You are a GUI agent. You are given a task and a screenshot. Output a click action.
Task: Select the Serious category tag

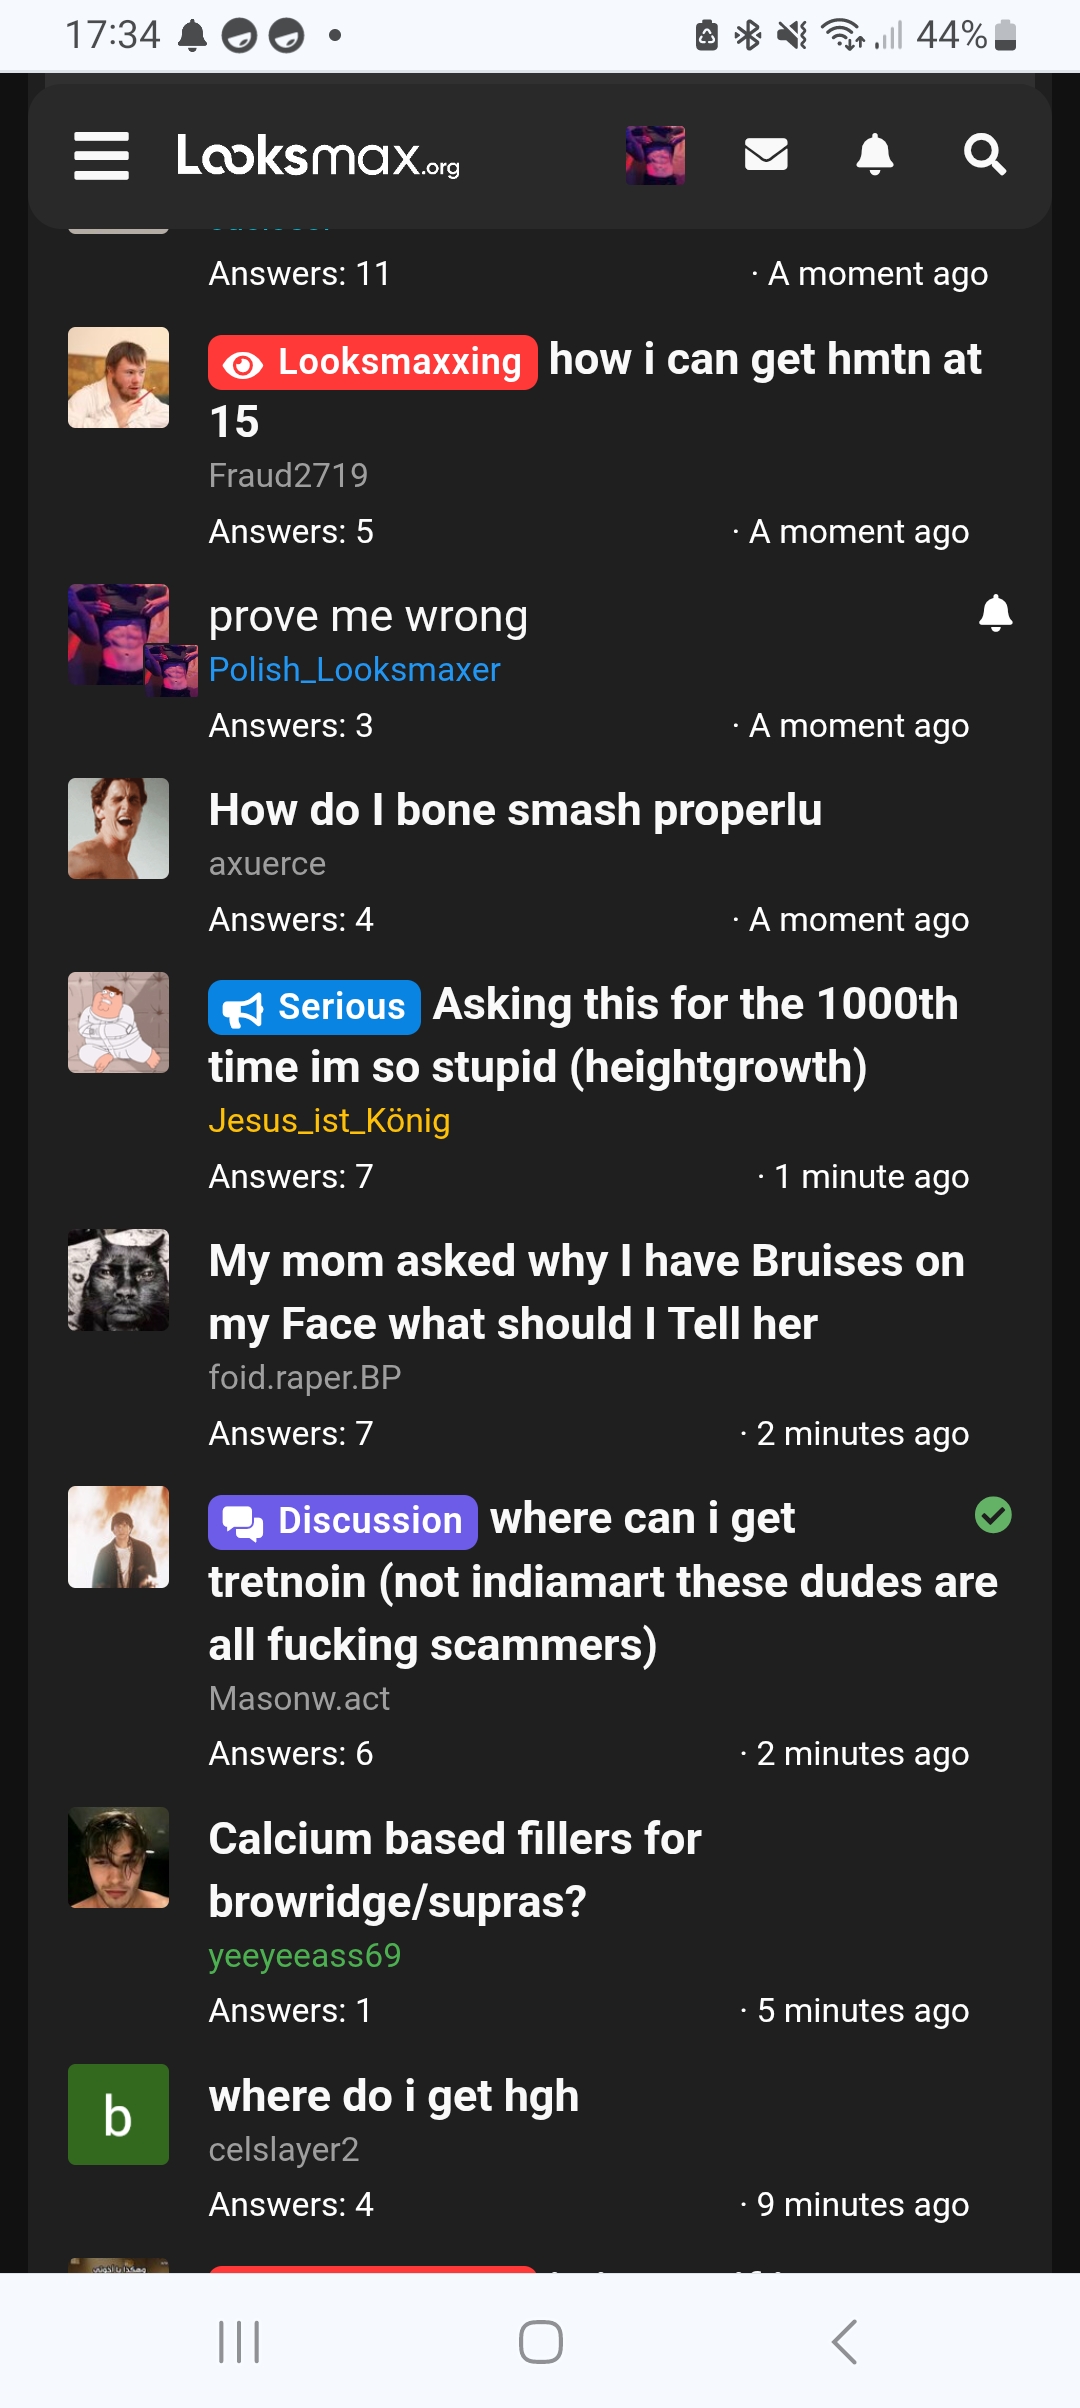tap(313, 1007)
